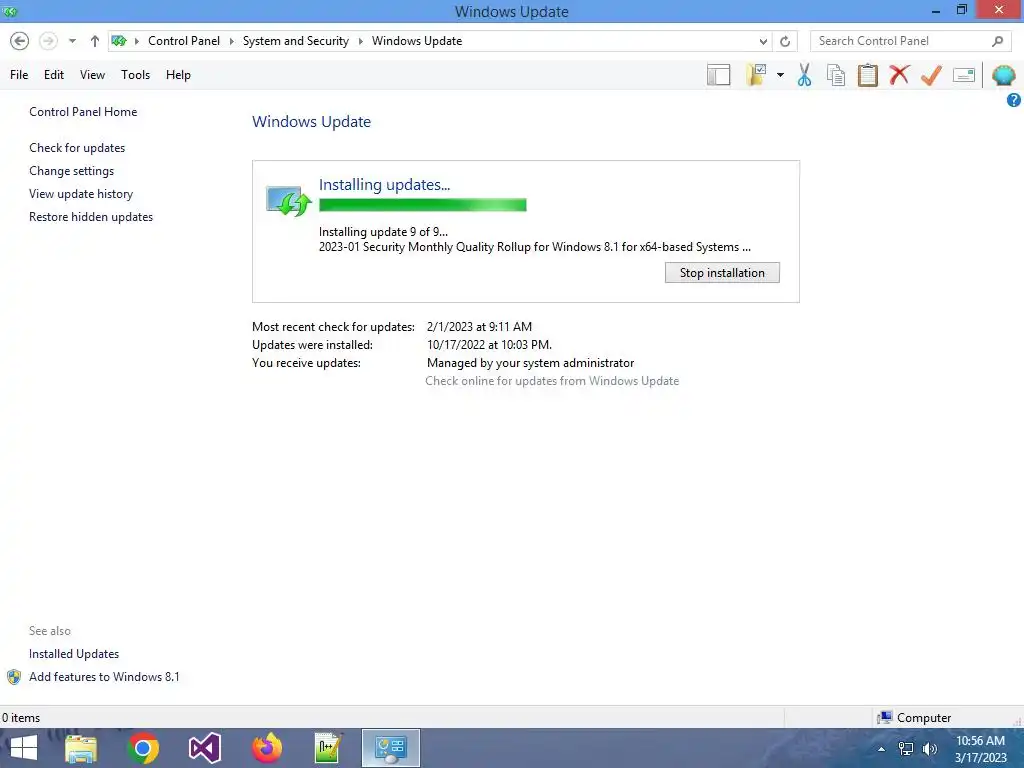Click '0 items' status bar text
The height and width of the screenshot is (768, 1024).
point(21,718)
